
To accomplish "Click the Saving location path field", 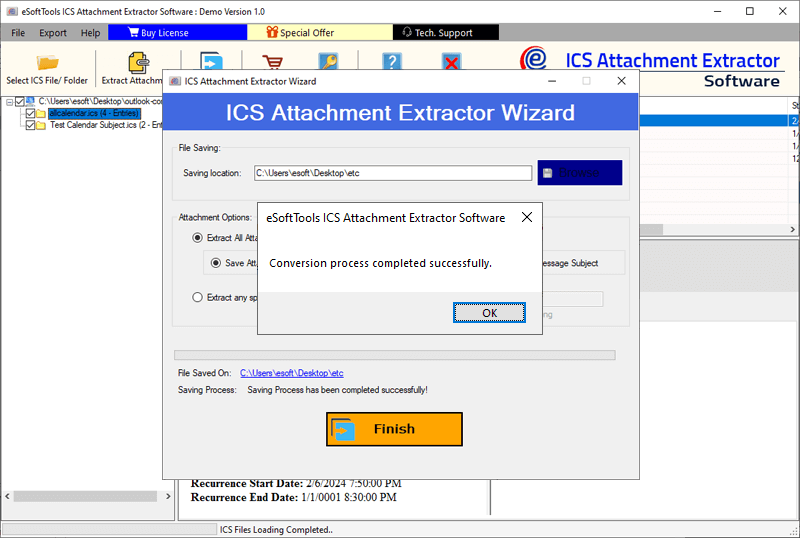I will (x=393, y=173).
